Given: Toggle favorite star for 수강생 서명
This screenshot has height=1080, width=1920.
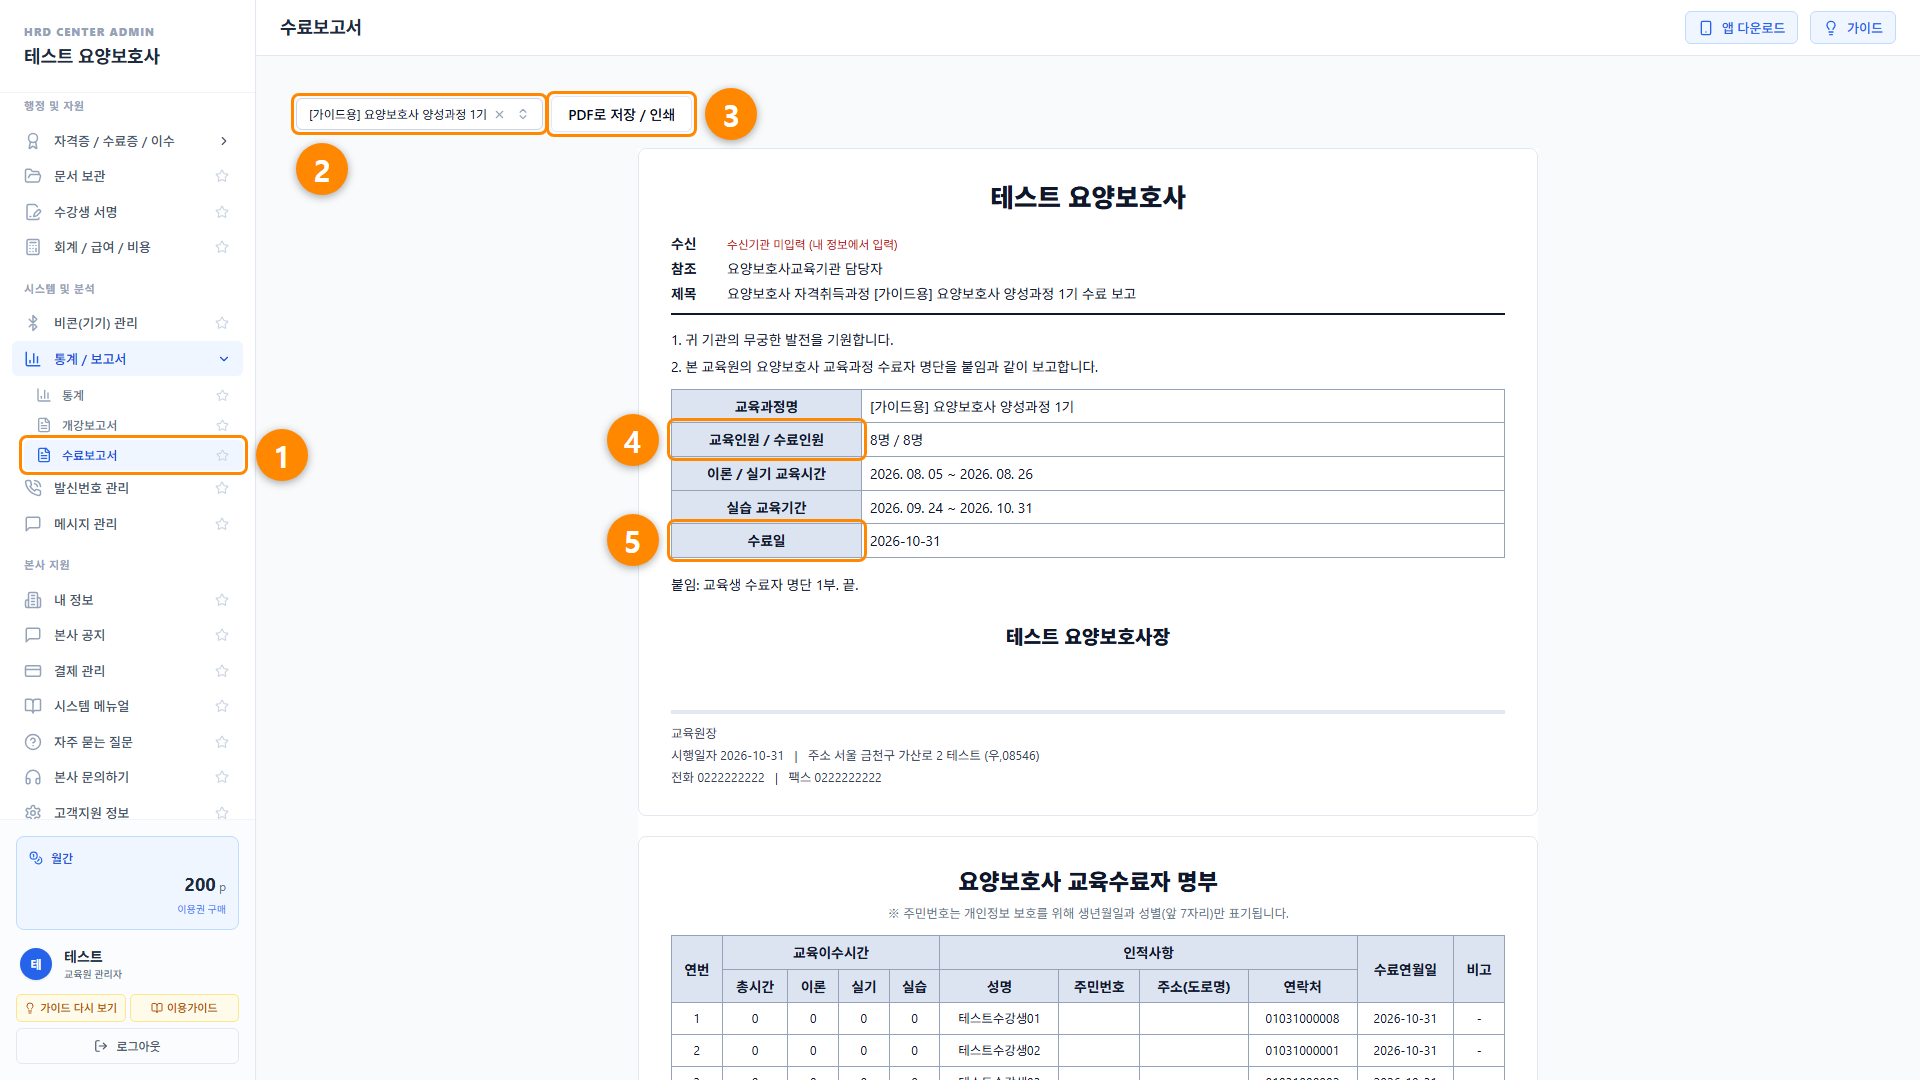Looking at the screenshot, I should point(222,212).
